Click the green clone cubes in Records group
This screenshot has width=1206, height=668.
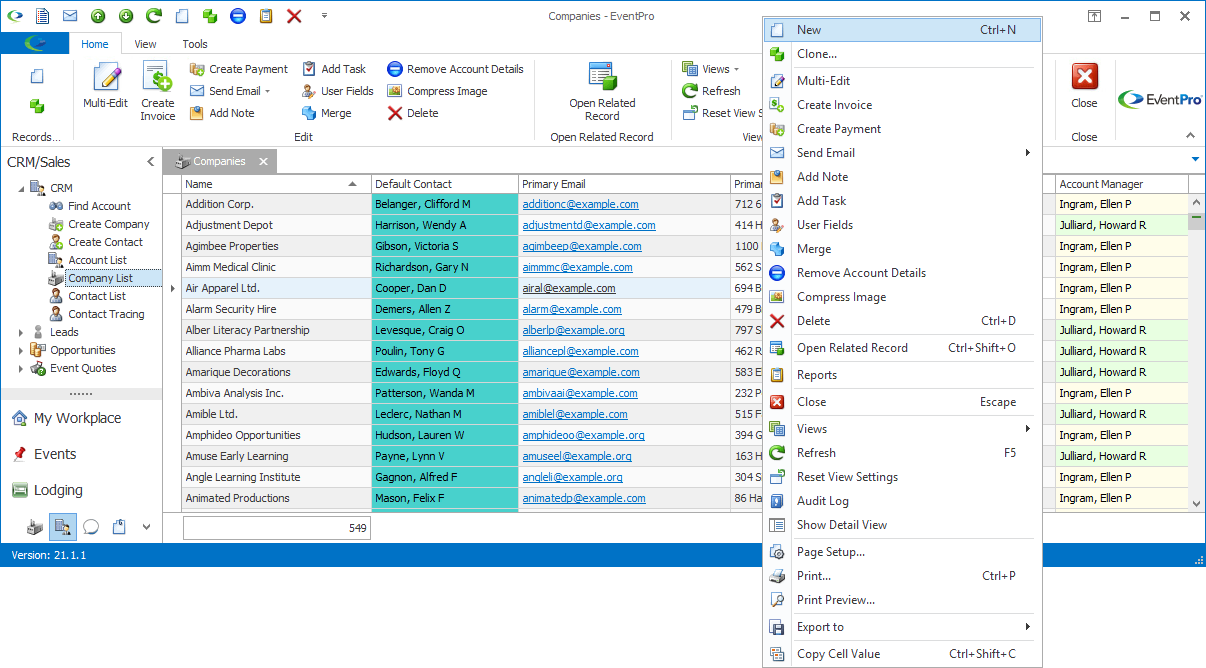37,106
